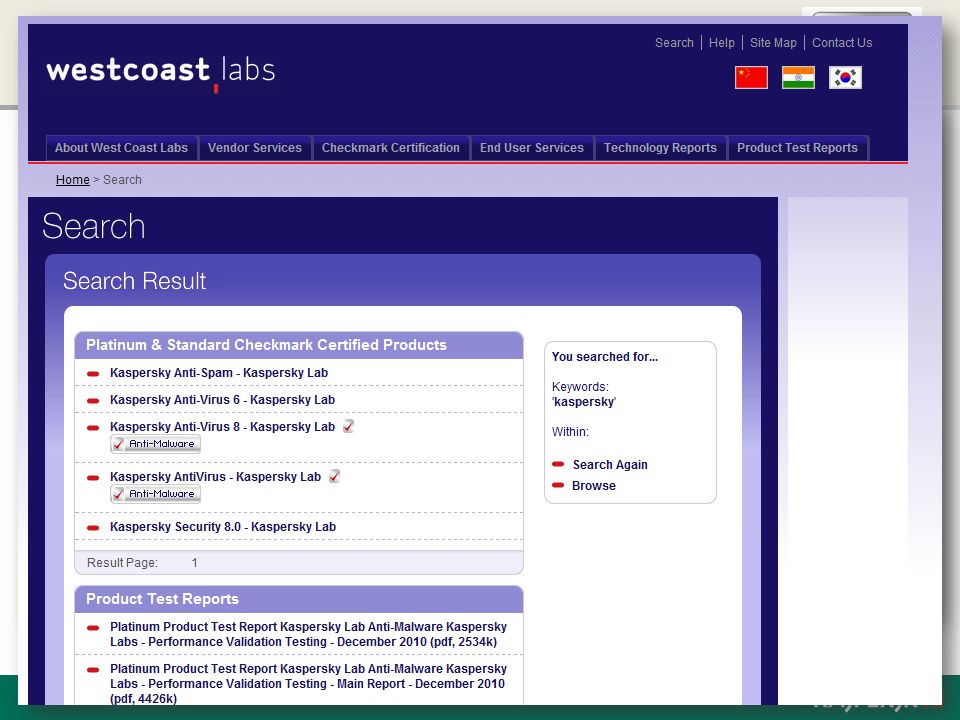Select the India flag icon
Screen dimensions: 960x720
click(798, 78)
